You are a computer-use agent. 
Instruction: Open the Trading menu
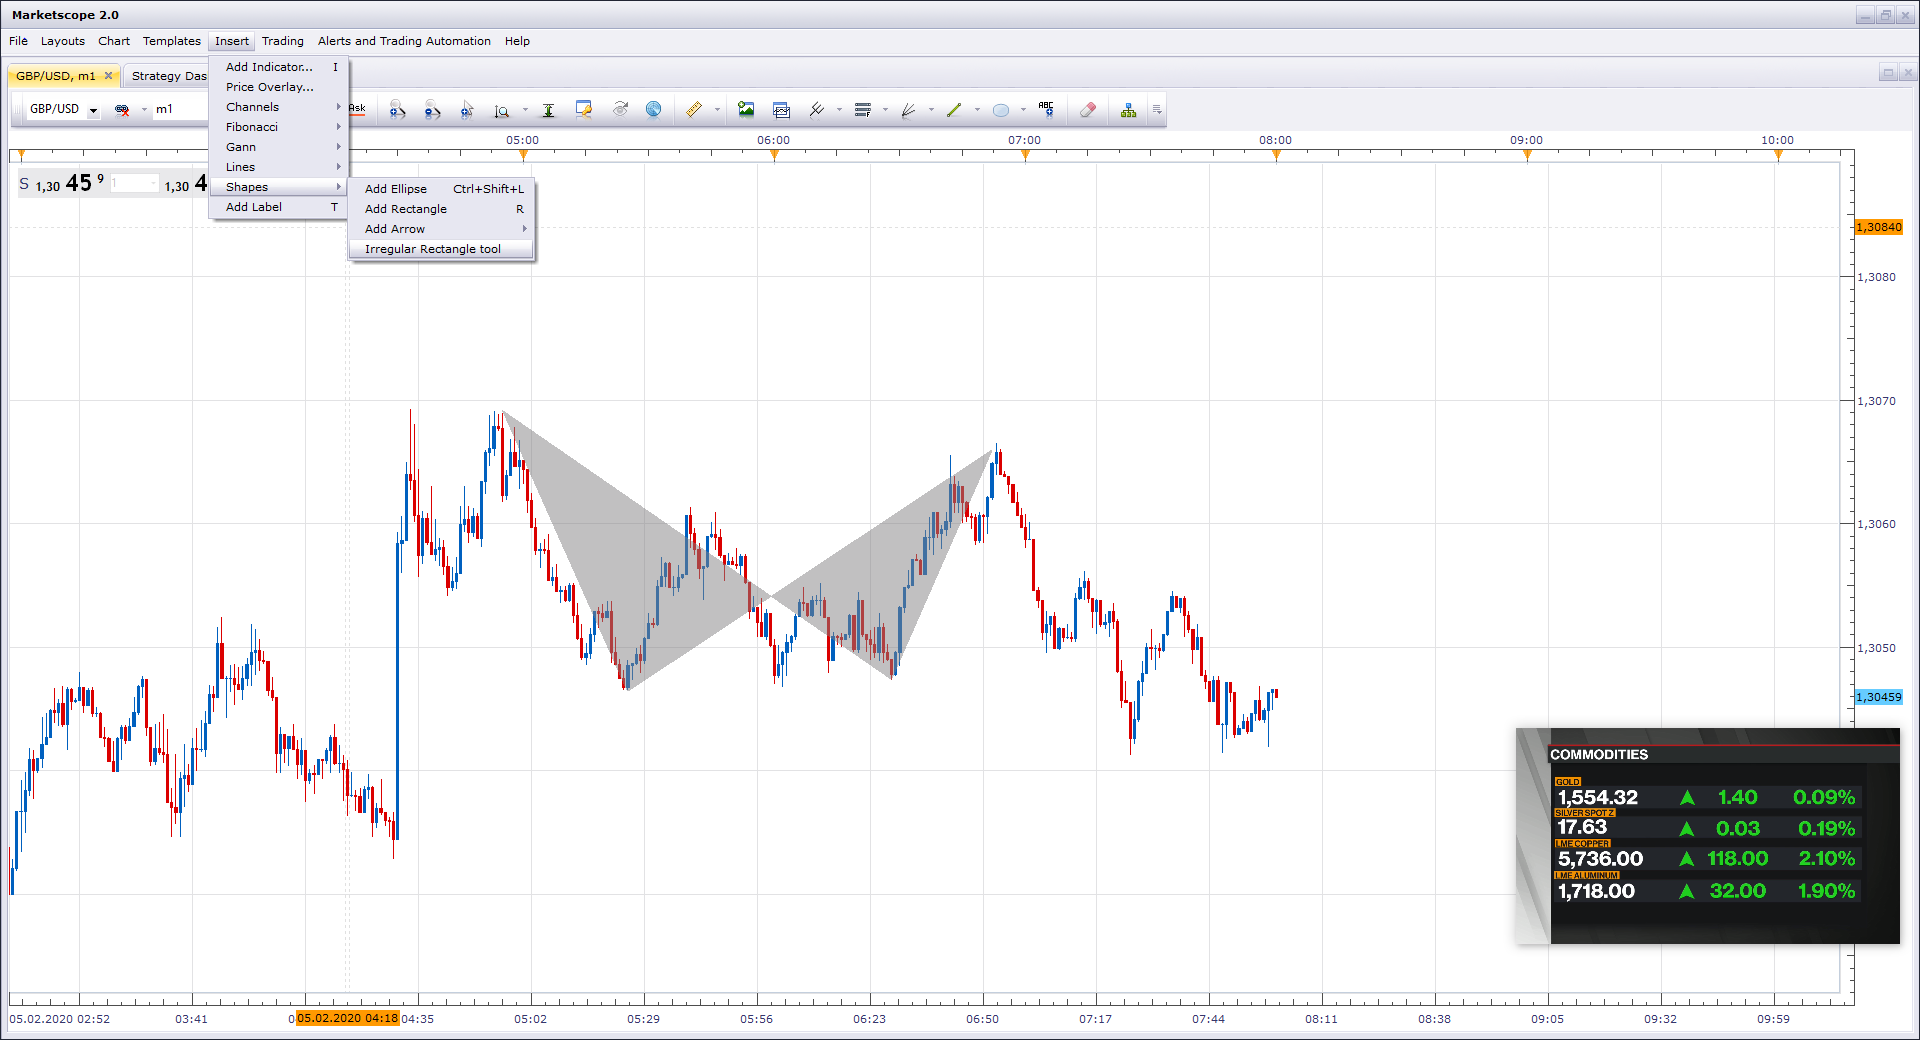[x=282, y=41]
